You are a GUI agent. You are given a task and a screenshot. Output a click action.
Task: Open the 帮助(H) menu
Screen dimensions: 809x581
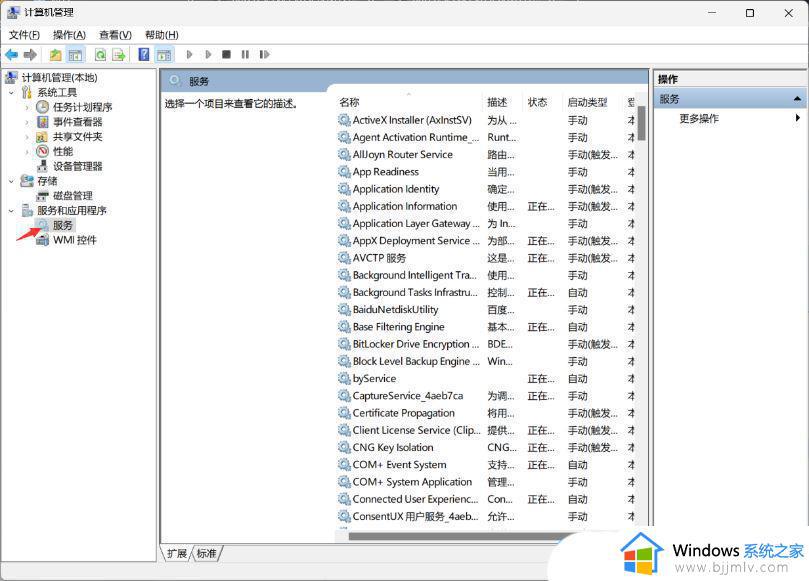click(161, 35)
